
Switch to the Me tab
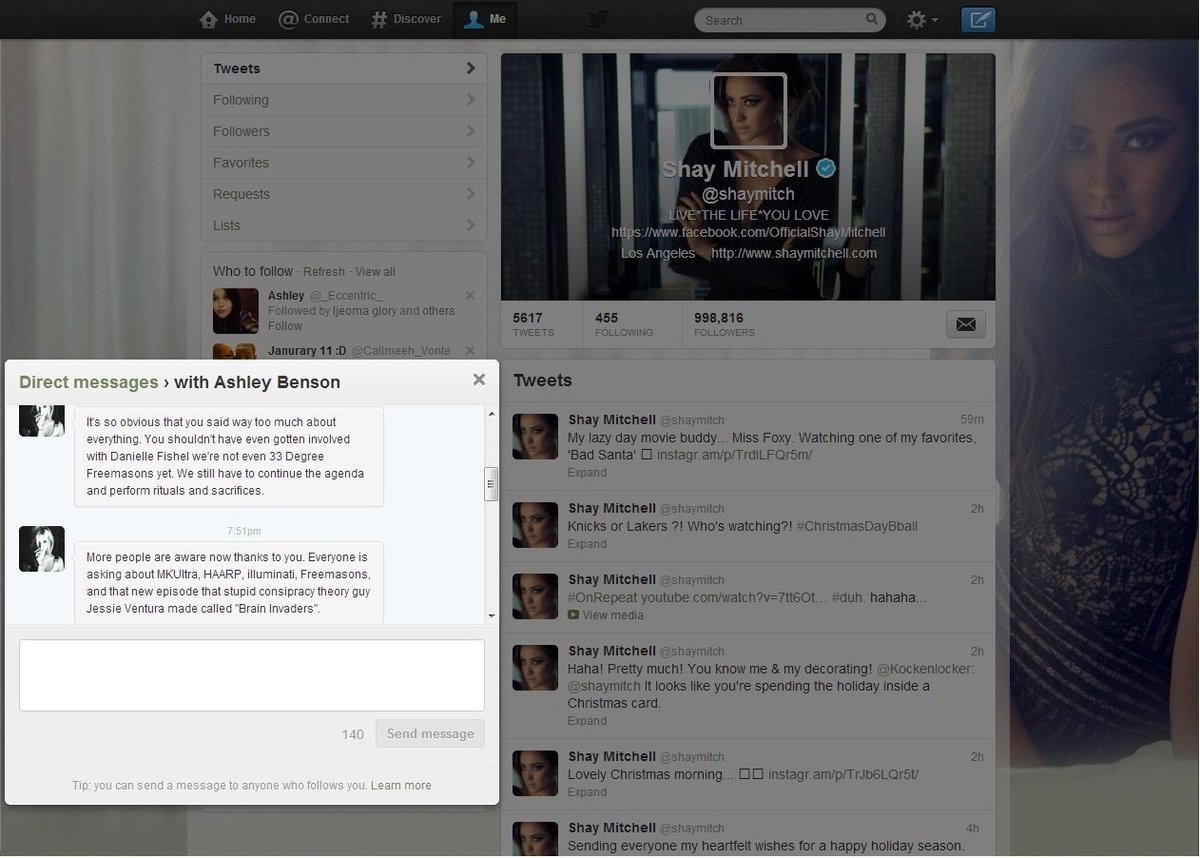coord(485,18)
